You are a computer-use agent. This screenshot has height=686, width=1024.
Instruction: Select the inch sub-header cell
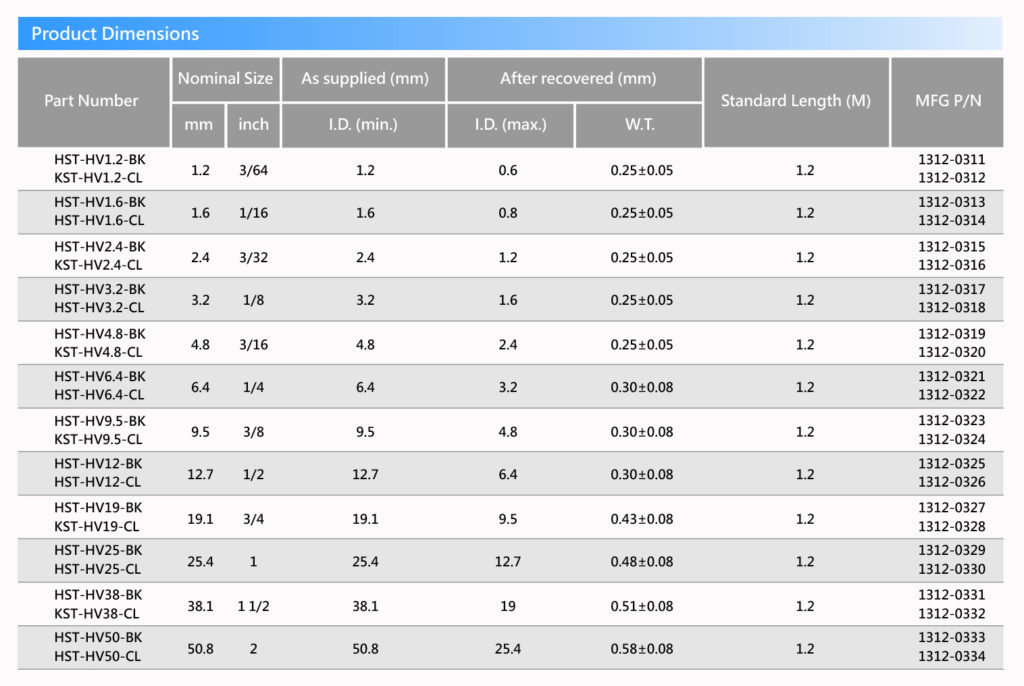tap(253, 125)
